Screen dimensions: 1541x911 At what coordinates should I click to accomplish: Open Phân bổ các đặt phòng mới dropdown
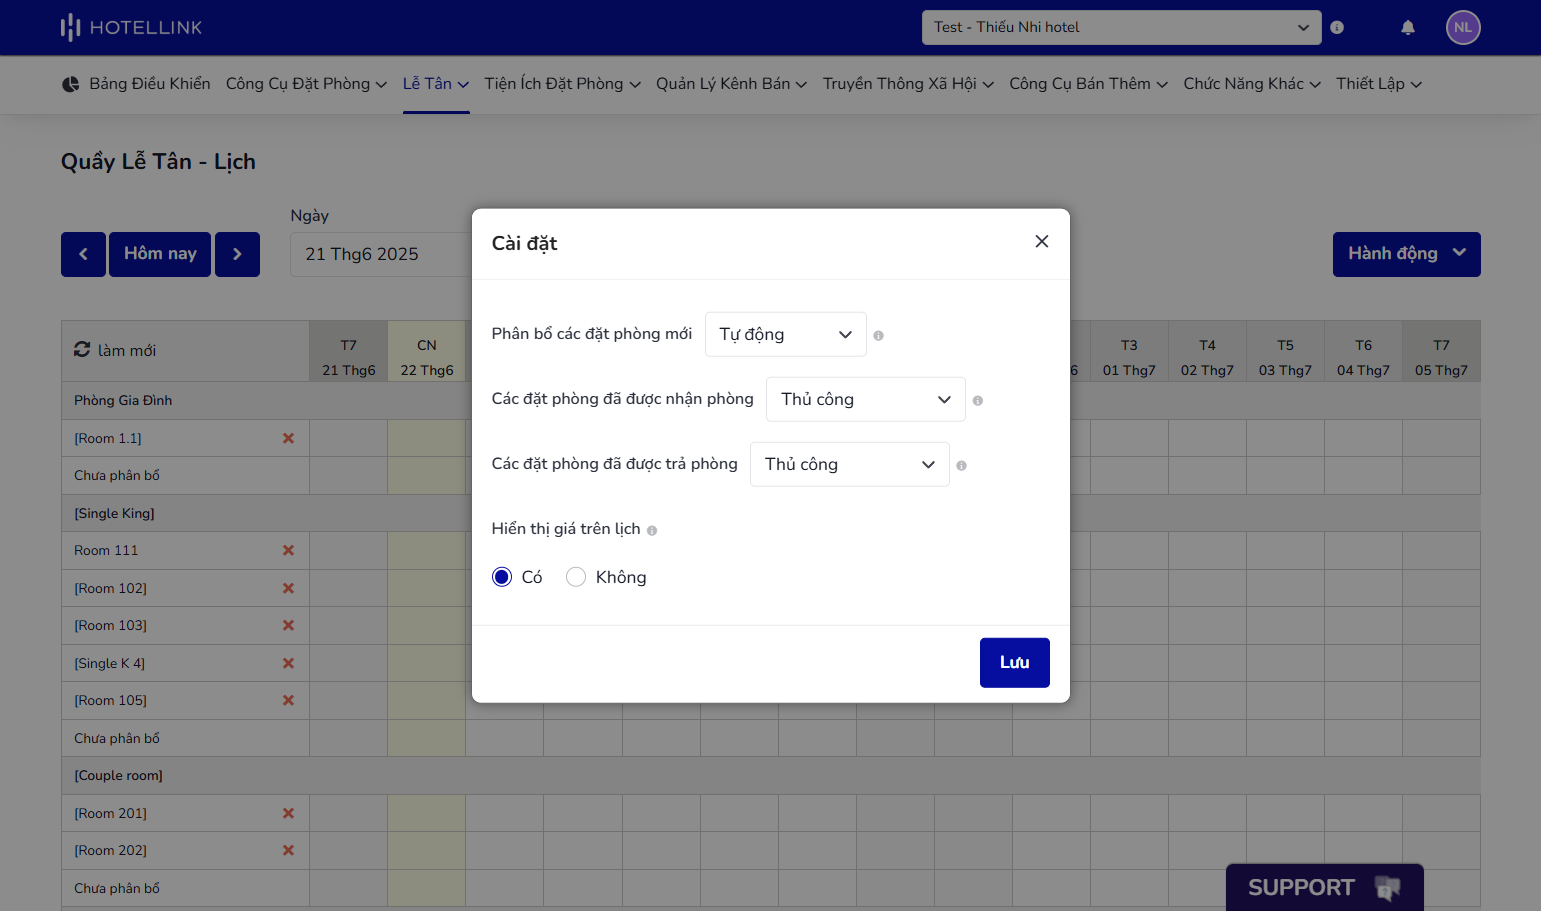(x=785, y=334)
